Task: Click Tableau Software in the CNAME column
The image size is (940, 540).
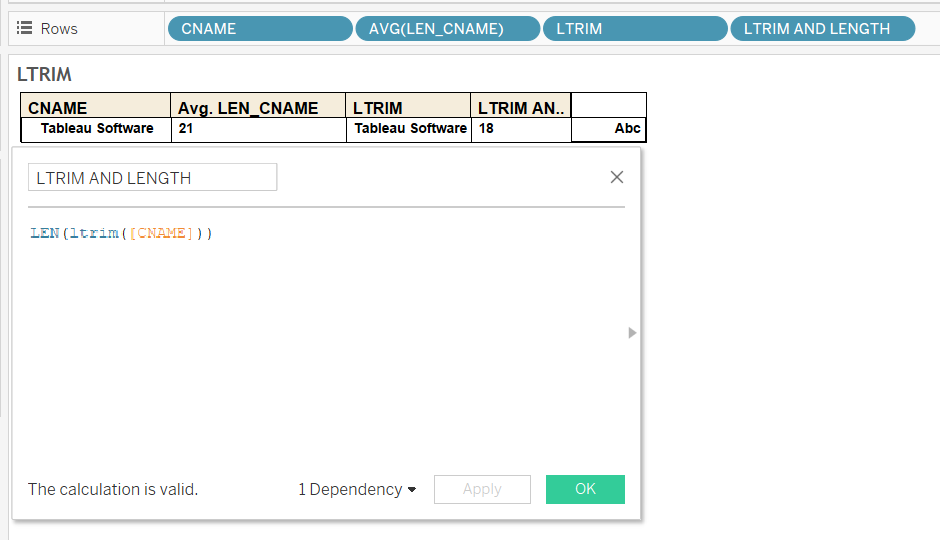Action: [97, 128]
